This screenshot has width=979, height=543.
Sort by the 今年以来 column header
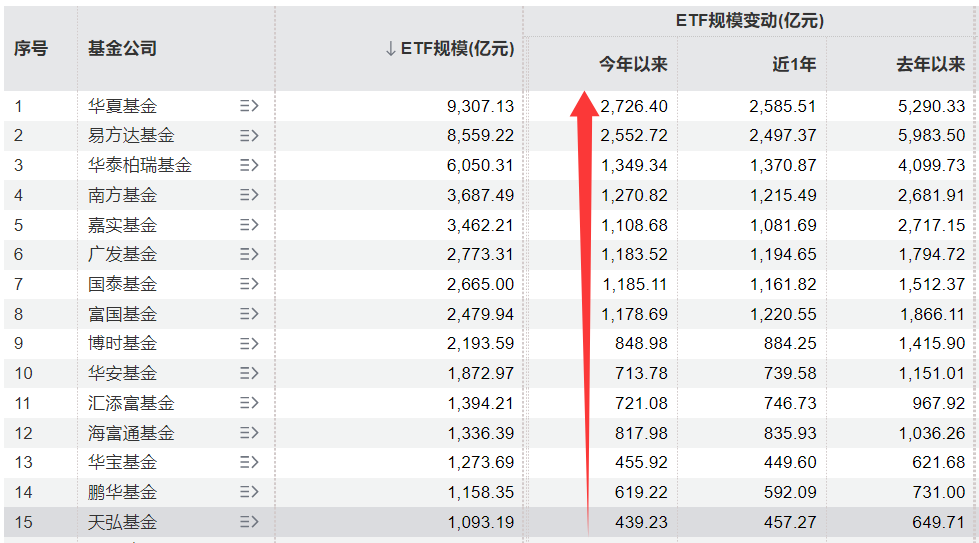point(633,65)
